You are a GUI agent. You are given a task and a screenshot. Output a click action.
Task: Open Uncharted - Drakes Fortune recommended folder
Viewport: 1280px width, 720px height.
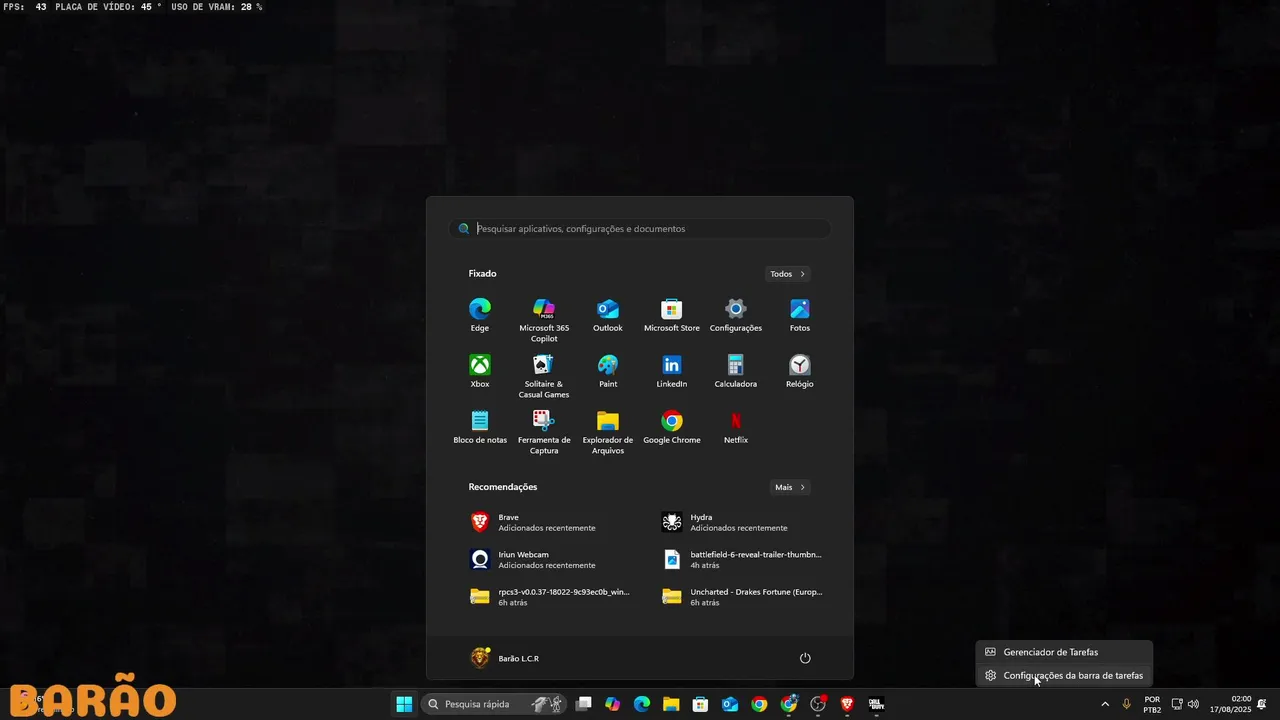(741, 597)
